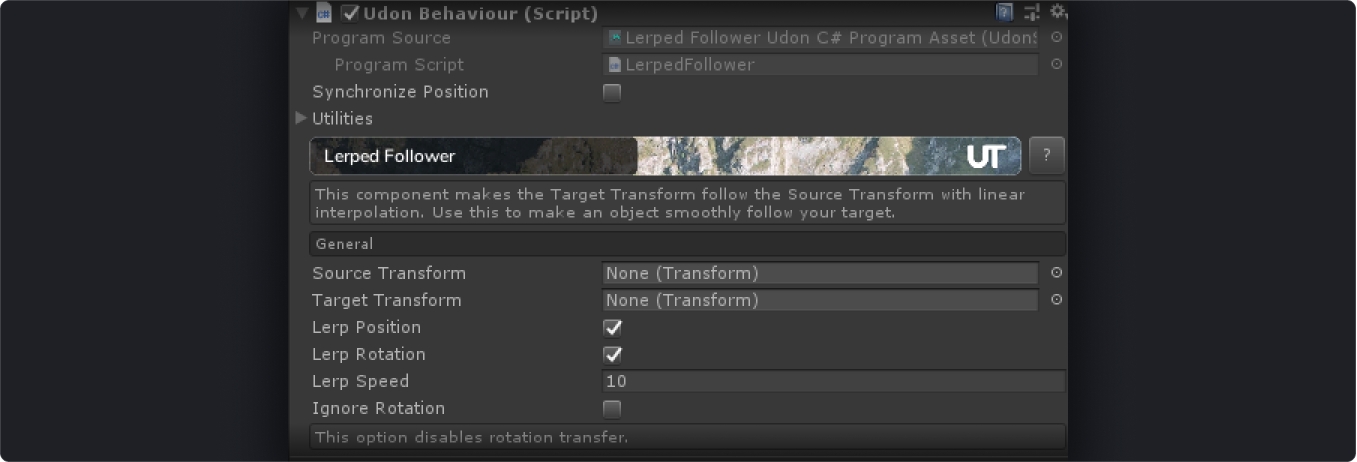Open object picker for Program Script

click(x=1057, y=65)
